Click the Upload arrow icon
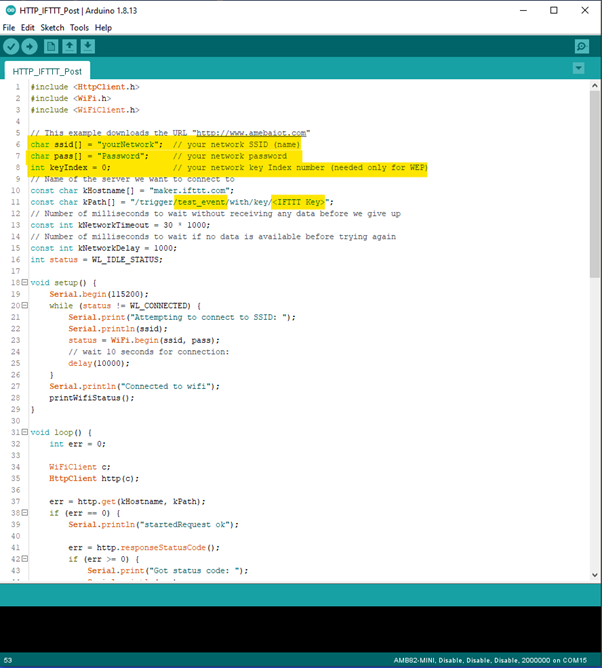Viewport: 602px width, 668px height. coord(30,46)
